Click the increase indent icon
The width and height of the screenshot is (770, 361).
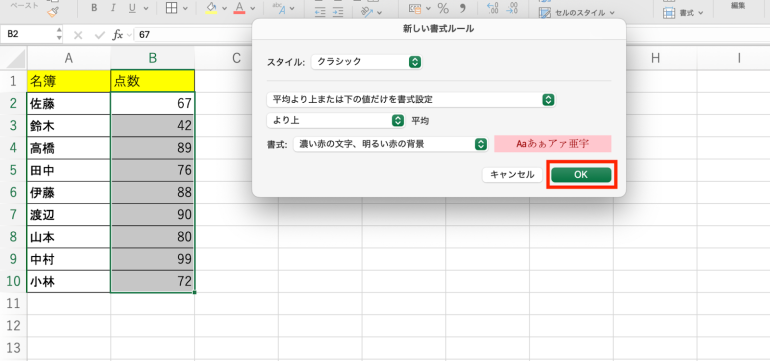(x=338, y=12)
